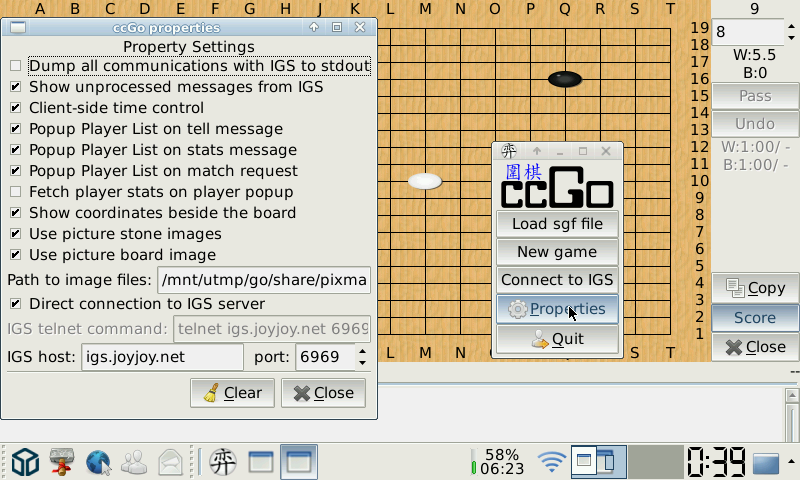
Task: Open the wifi network icon
Action: 552,462
